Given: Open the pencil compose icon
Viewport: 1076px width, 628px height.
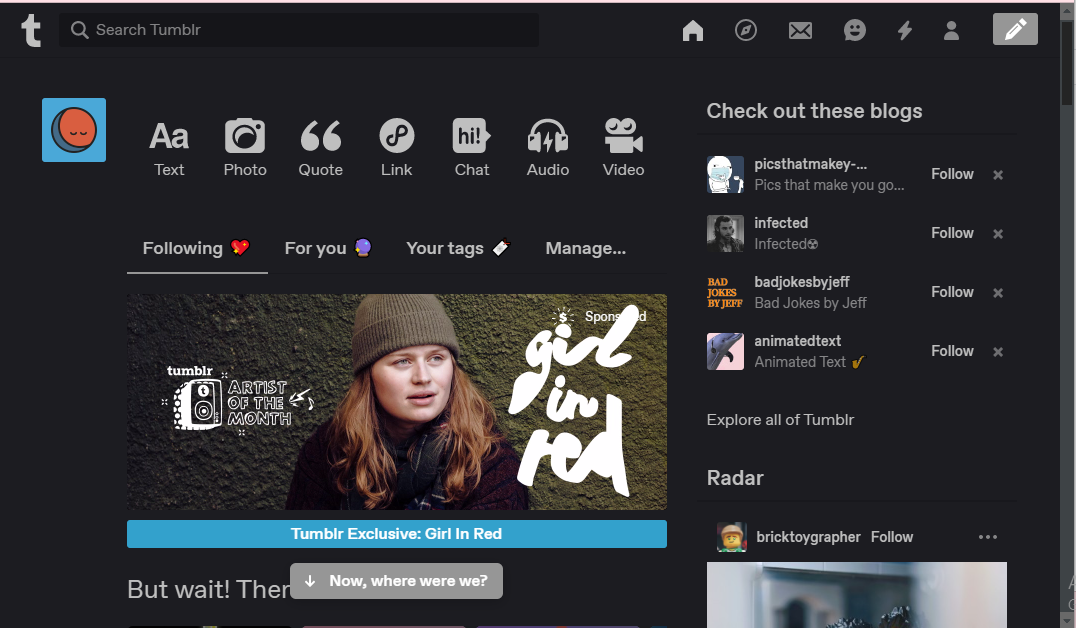Looking at the screenshot, I should [1015, 30].
